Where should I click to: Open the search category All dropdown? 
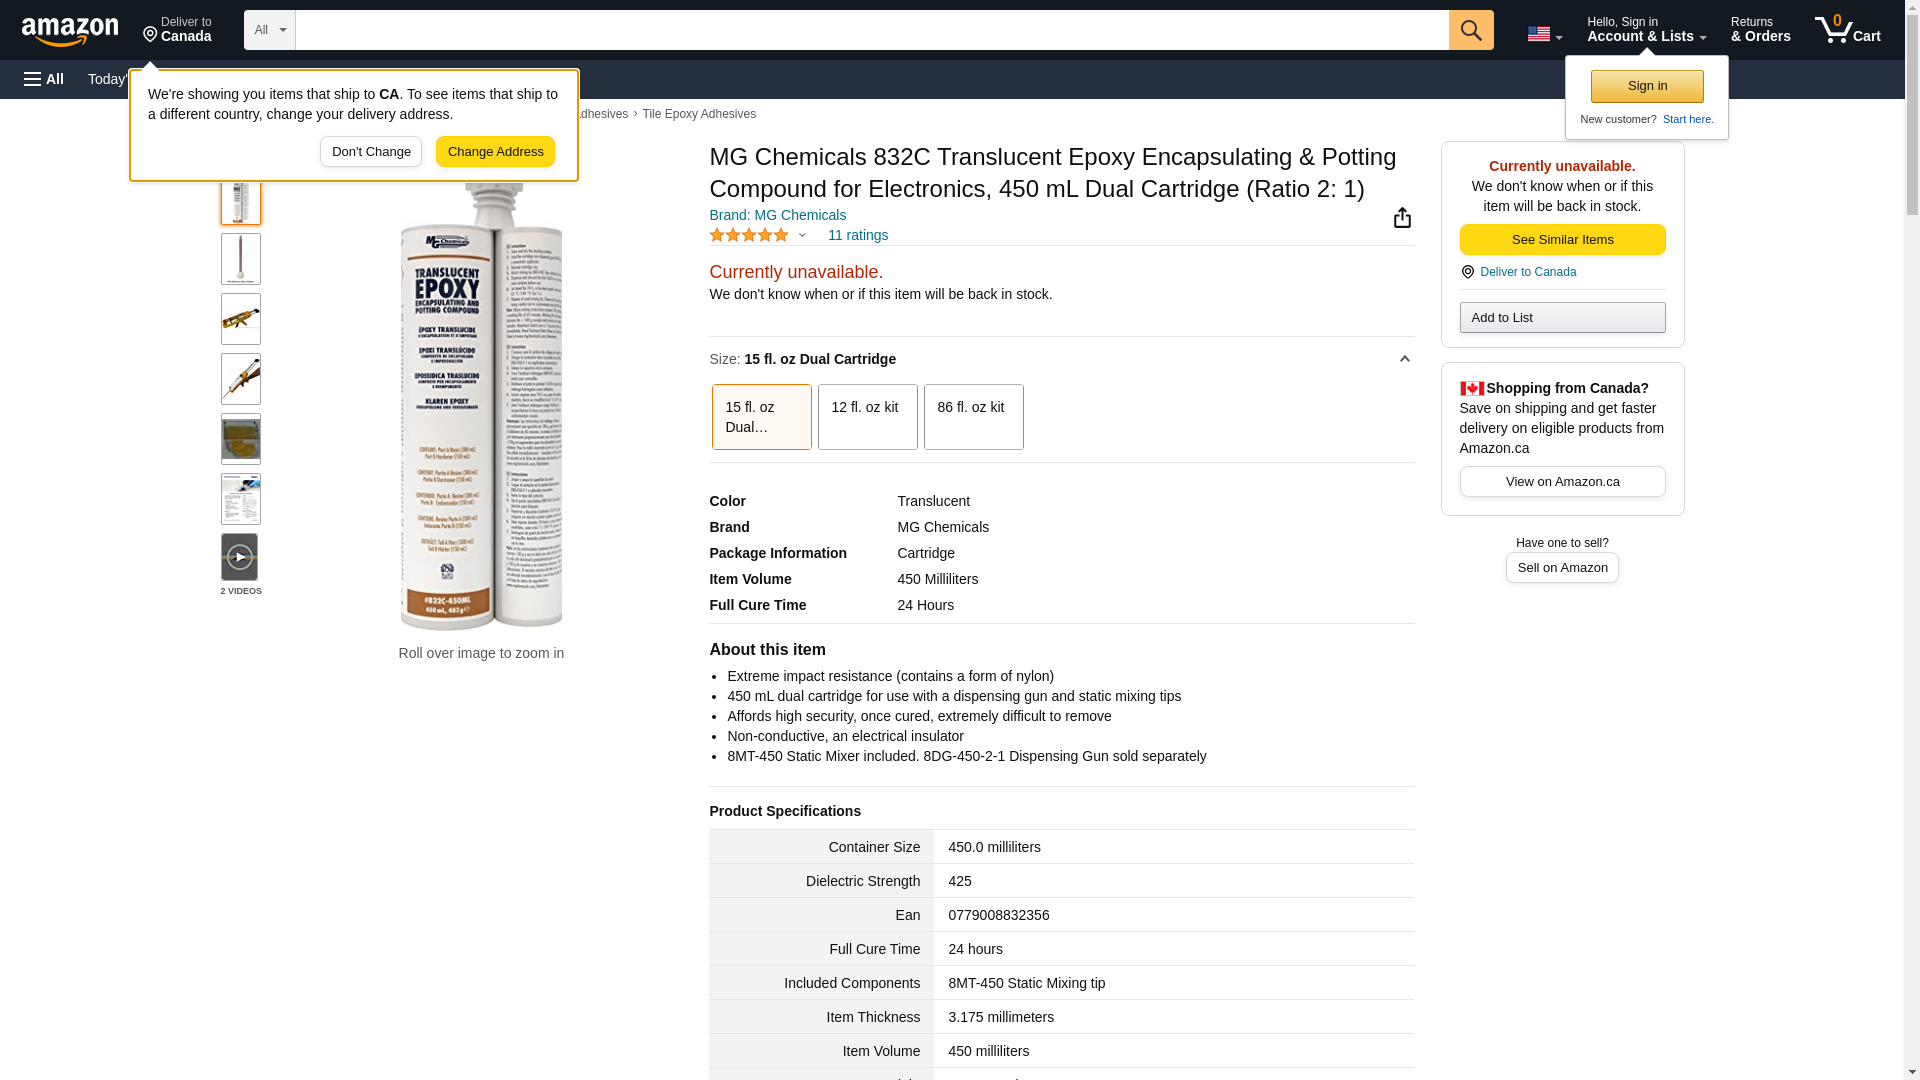269,30
